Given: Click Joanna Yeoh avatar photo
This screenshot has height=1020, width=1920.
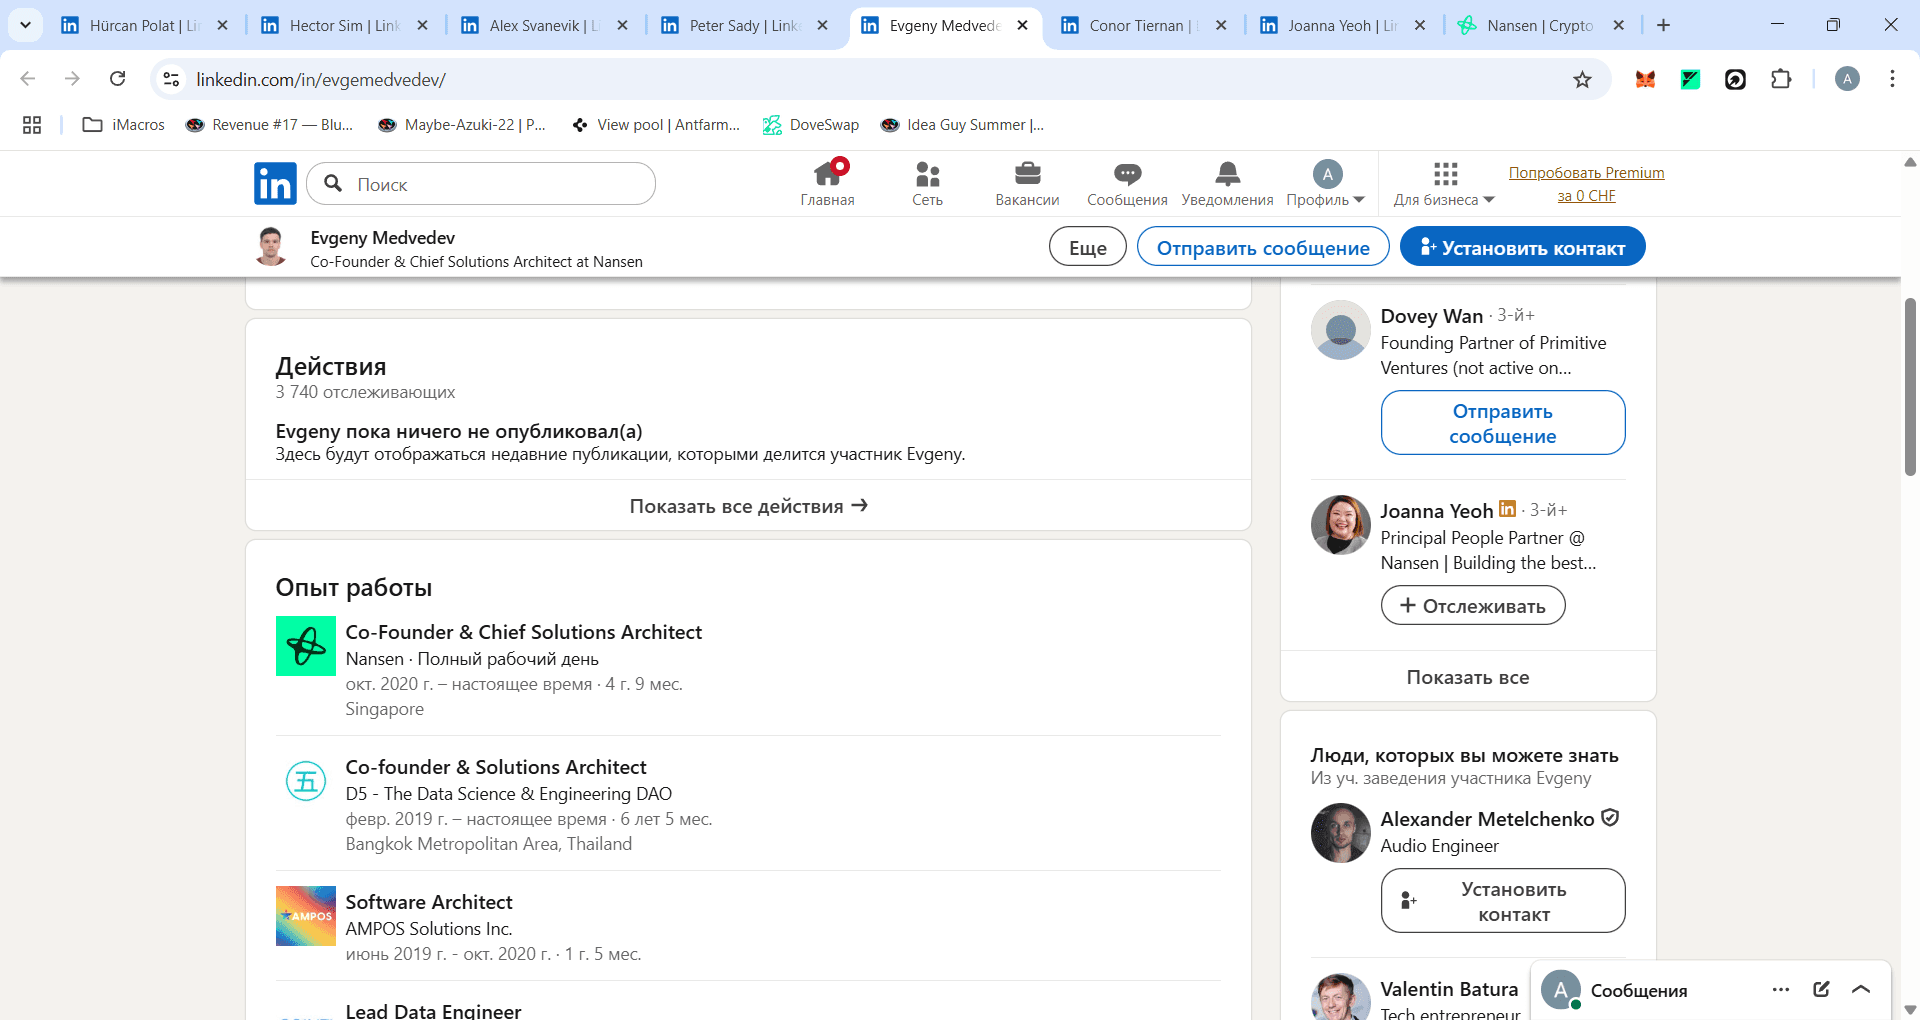Looking at the screenshot, I should (x=1341, y=525).
